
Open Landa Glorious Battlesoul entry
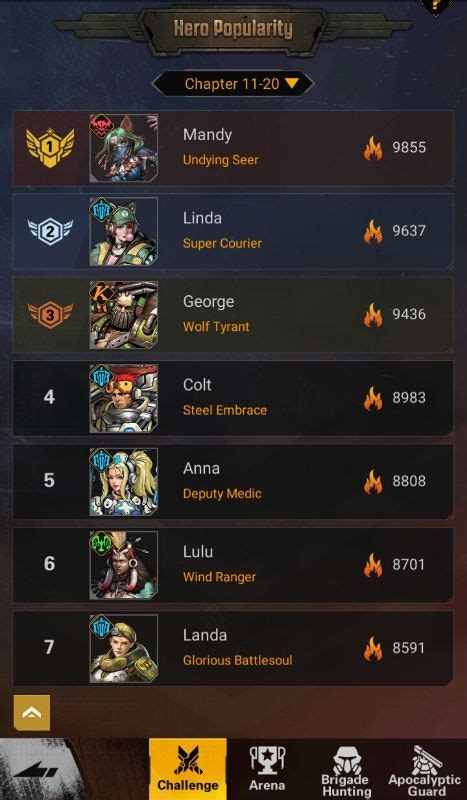233,648
